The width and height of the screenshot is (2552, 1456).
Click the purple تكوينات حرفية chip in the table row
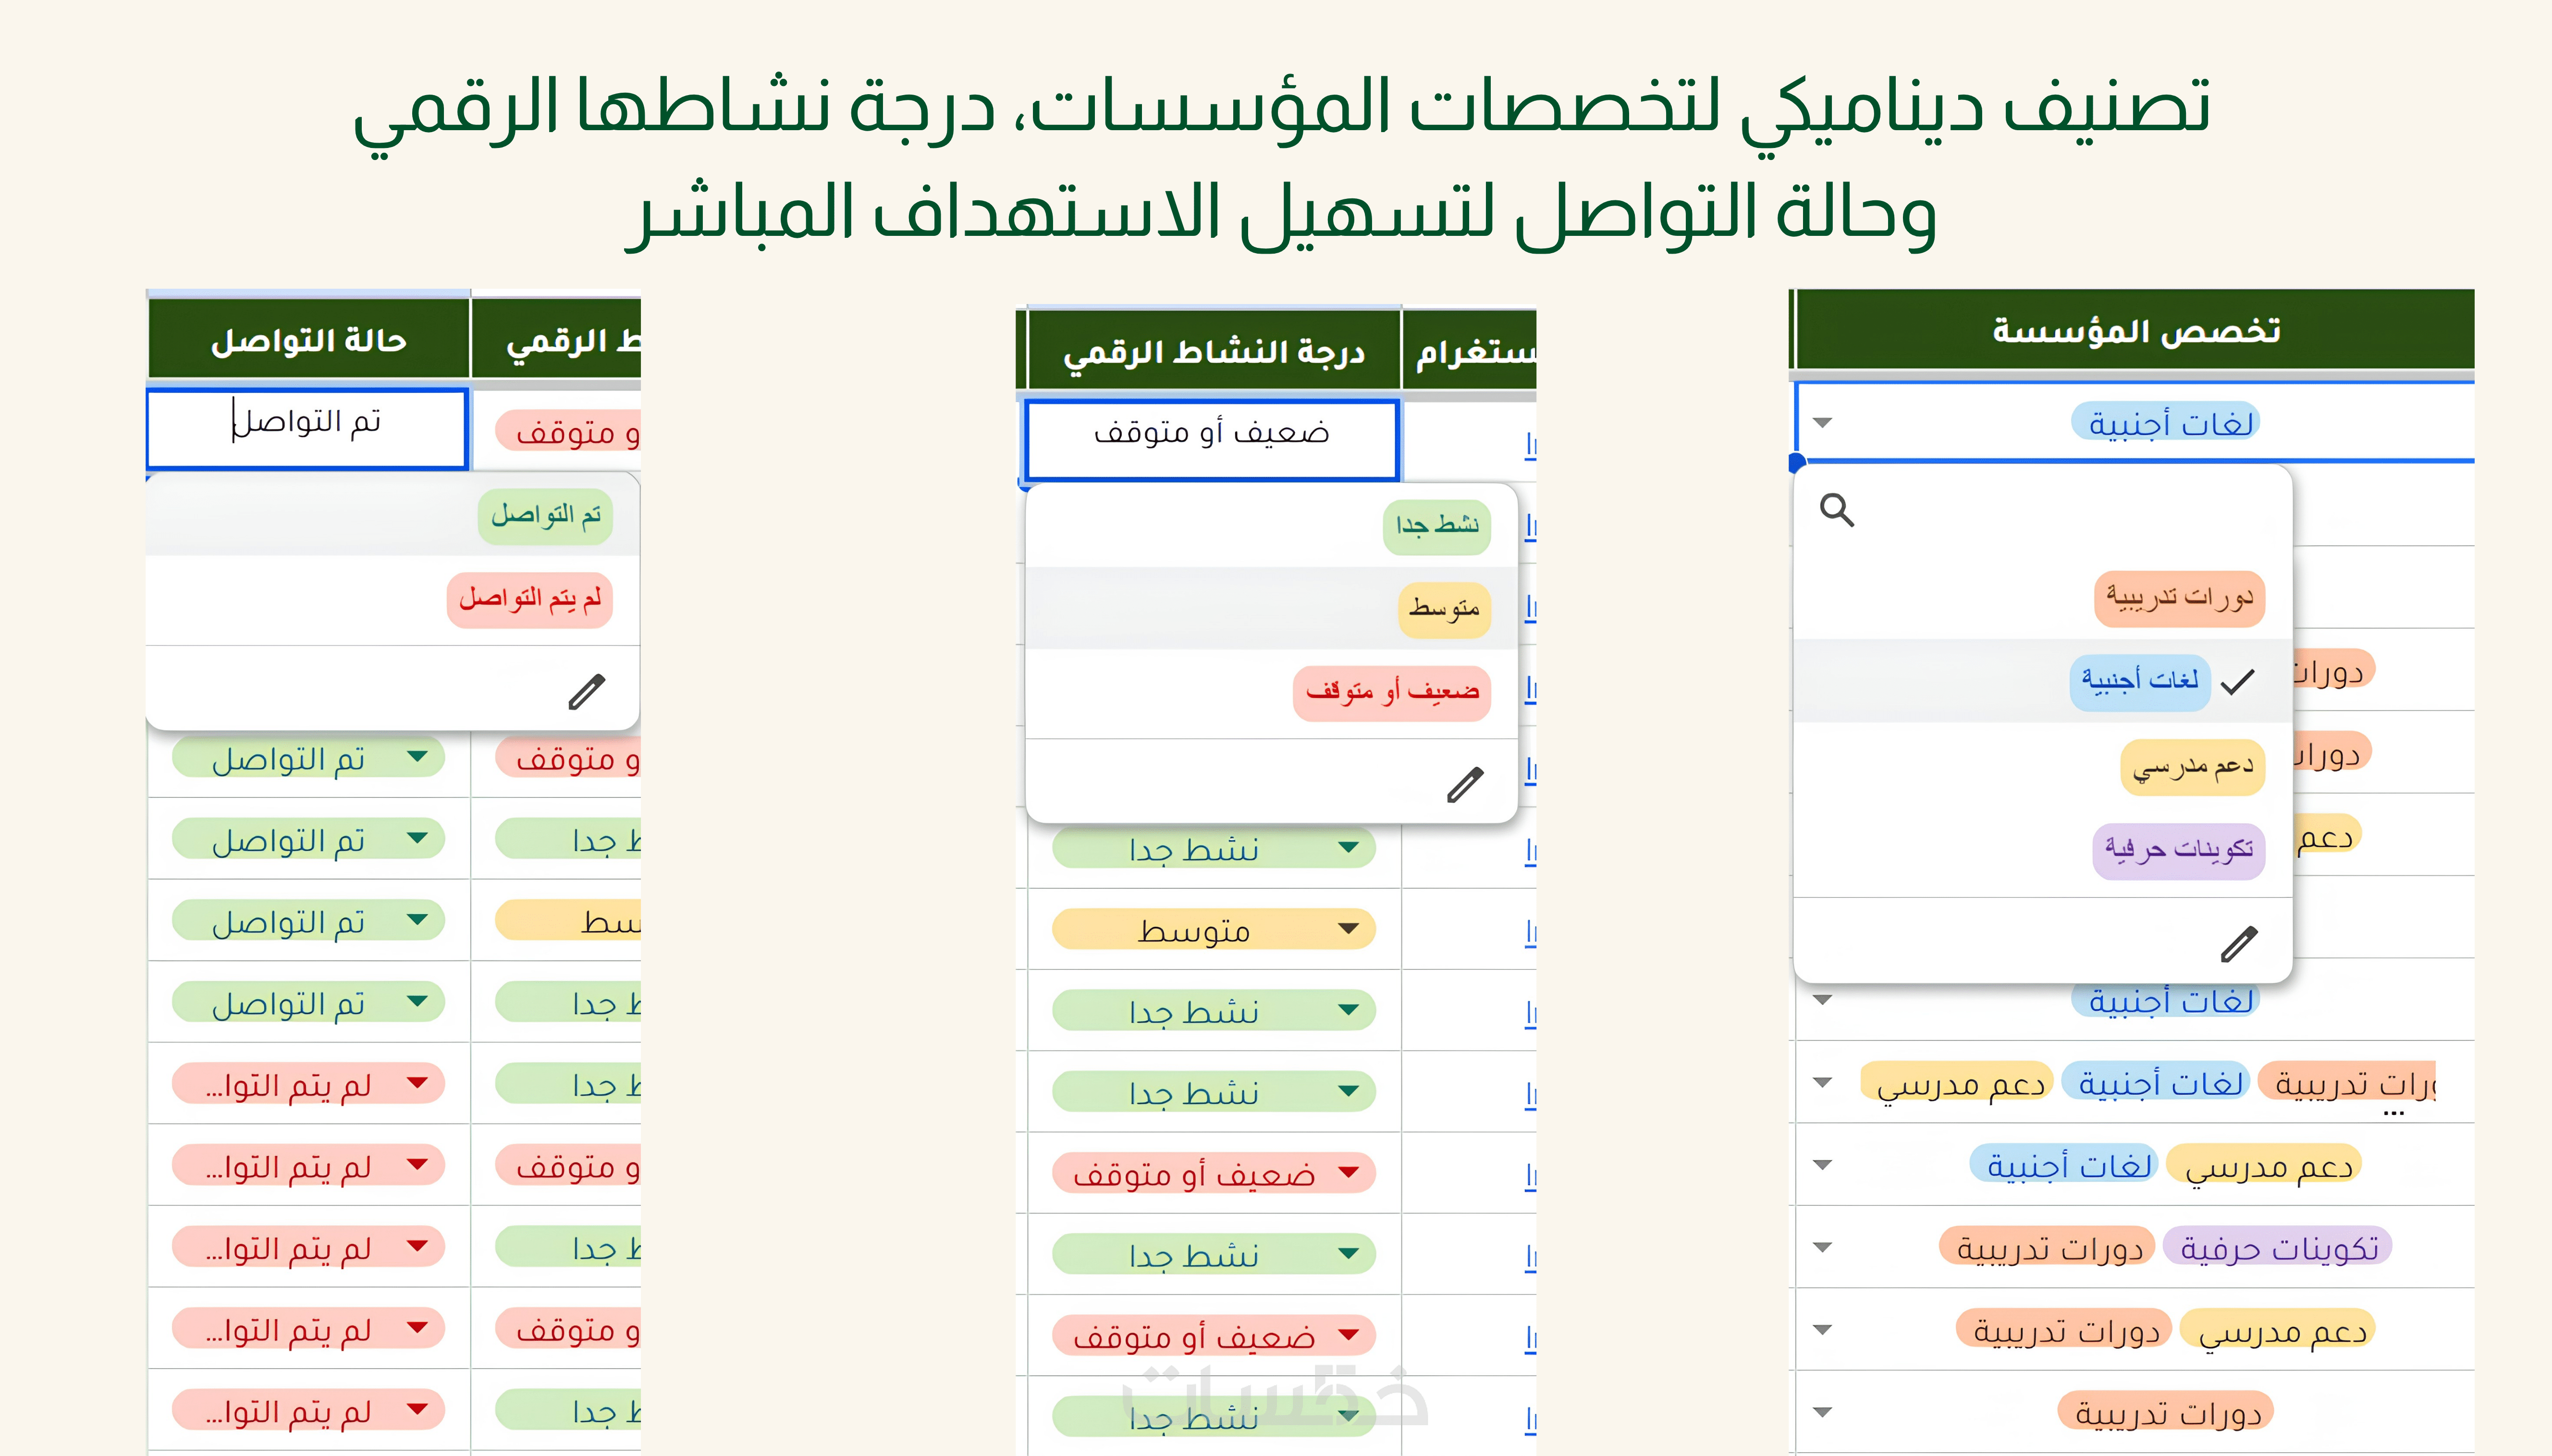(x=2277, y=1247)
